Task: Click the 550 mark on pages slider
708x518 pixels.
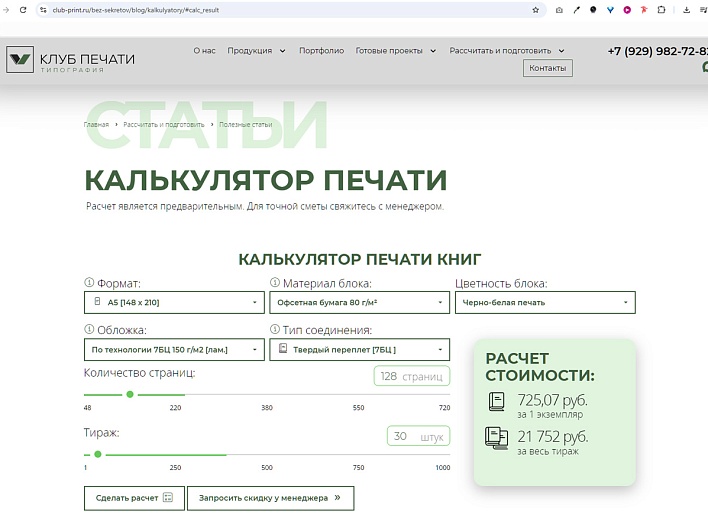Action: pos(358,407)
